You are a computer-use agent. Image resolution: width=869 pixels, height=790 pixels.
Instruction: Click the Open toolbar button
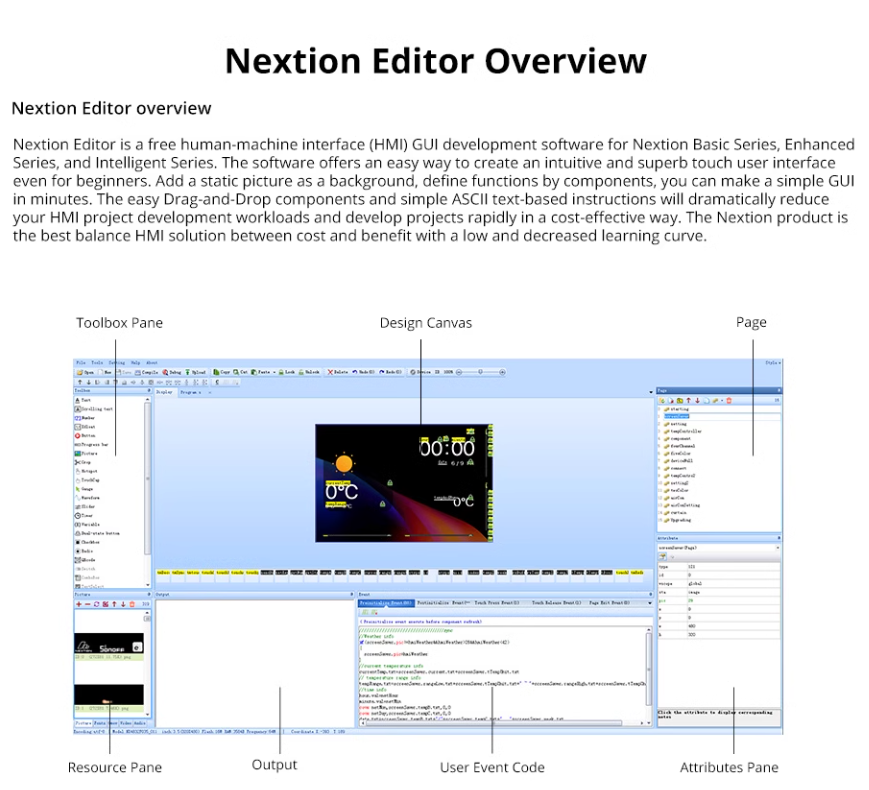(86, 373)
